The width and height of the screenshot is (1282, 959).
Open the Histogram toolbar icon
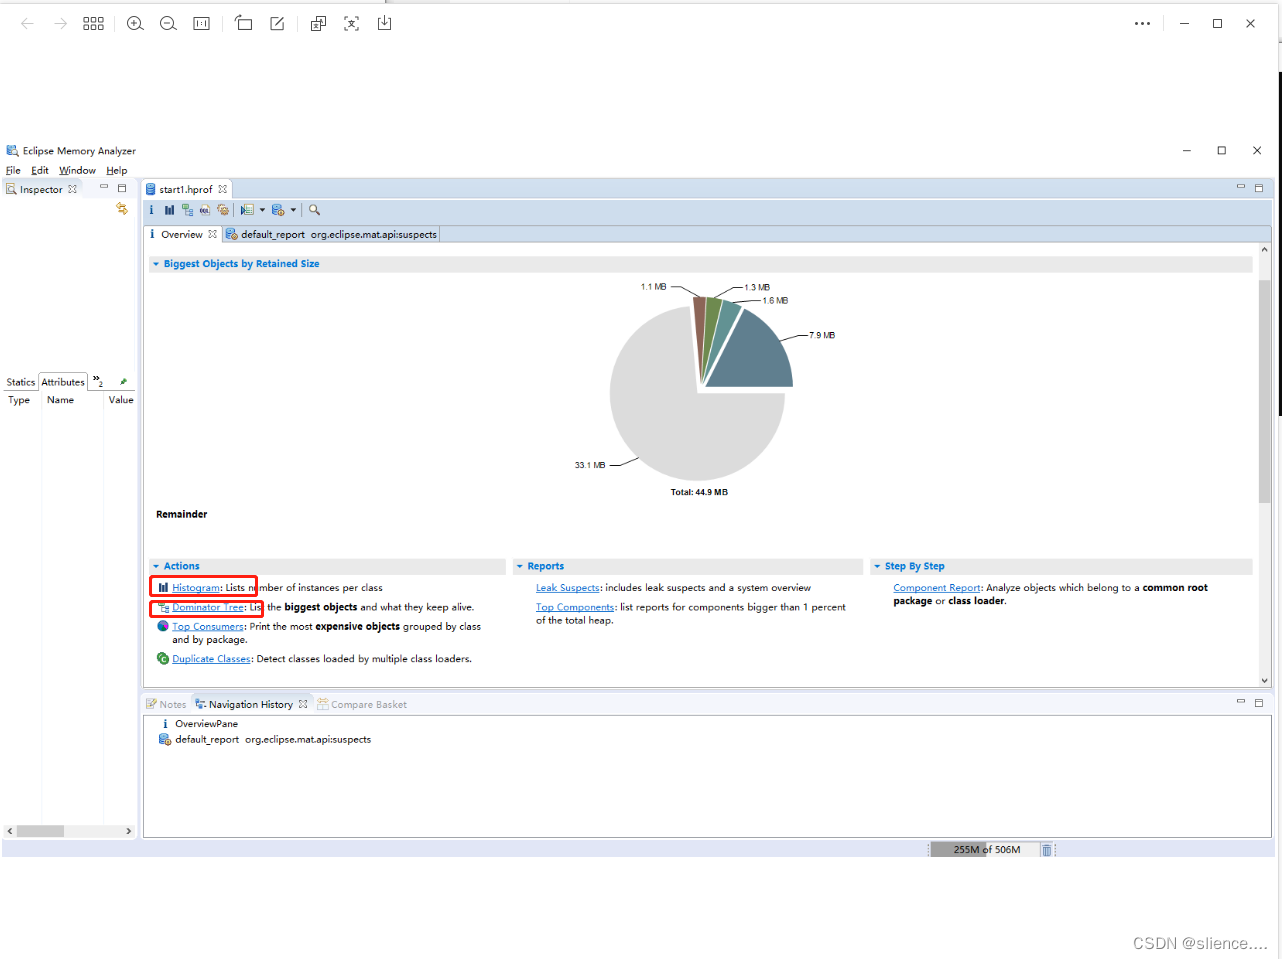(x=169, y=210)
